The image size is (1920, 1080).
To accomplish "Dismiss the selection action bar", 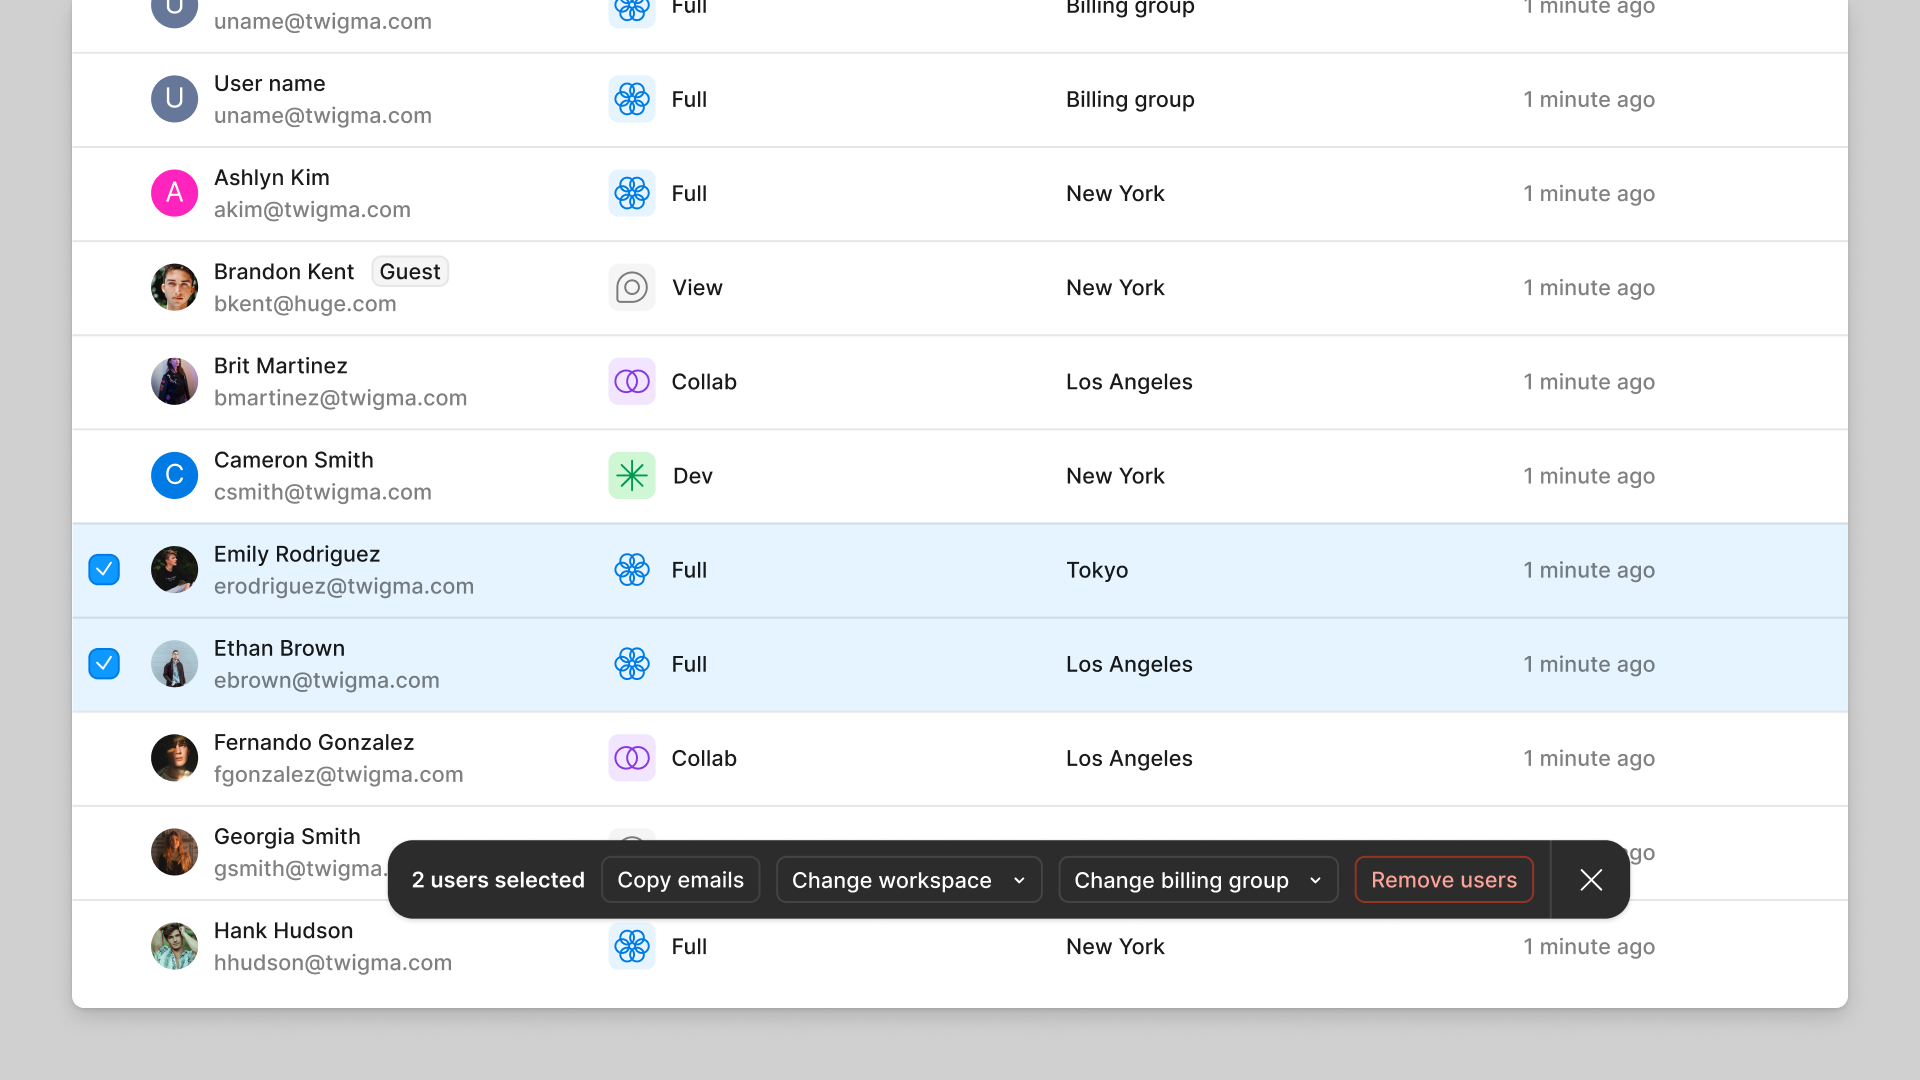I will coord(1591,880).
